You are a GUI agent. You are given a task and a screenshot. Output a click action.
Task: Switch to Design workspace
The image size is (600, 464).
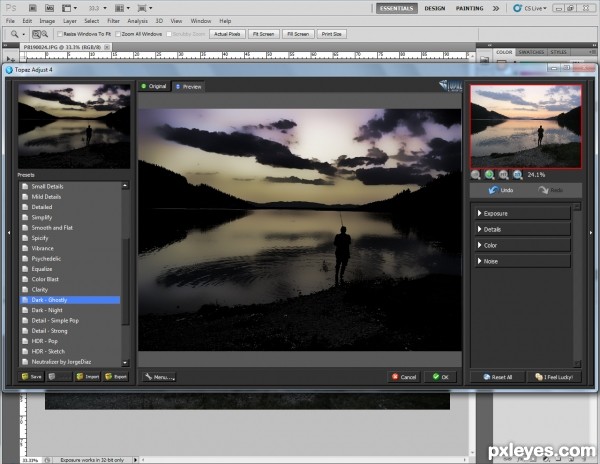tap(435, 8)
